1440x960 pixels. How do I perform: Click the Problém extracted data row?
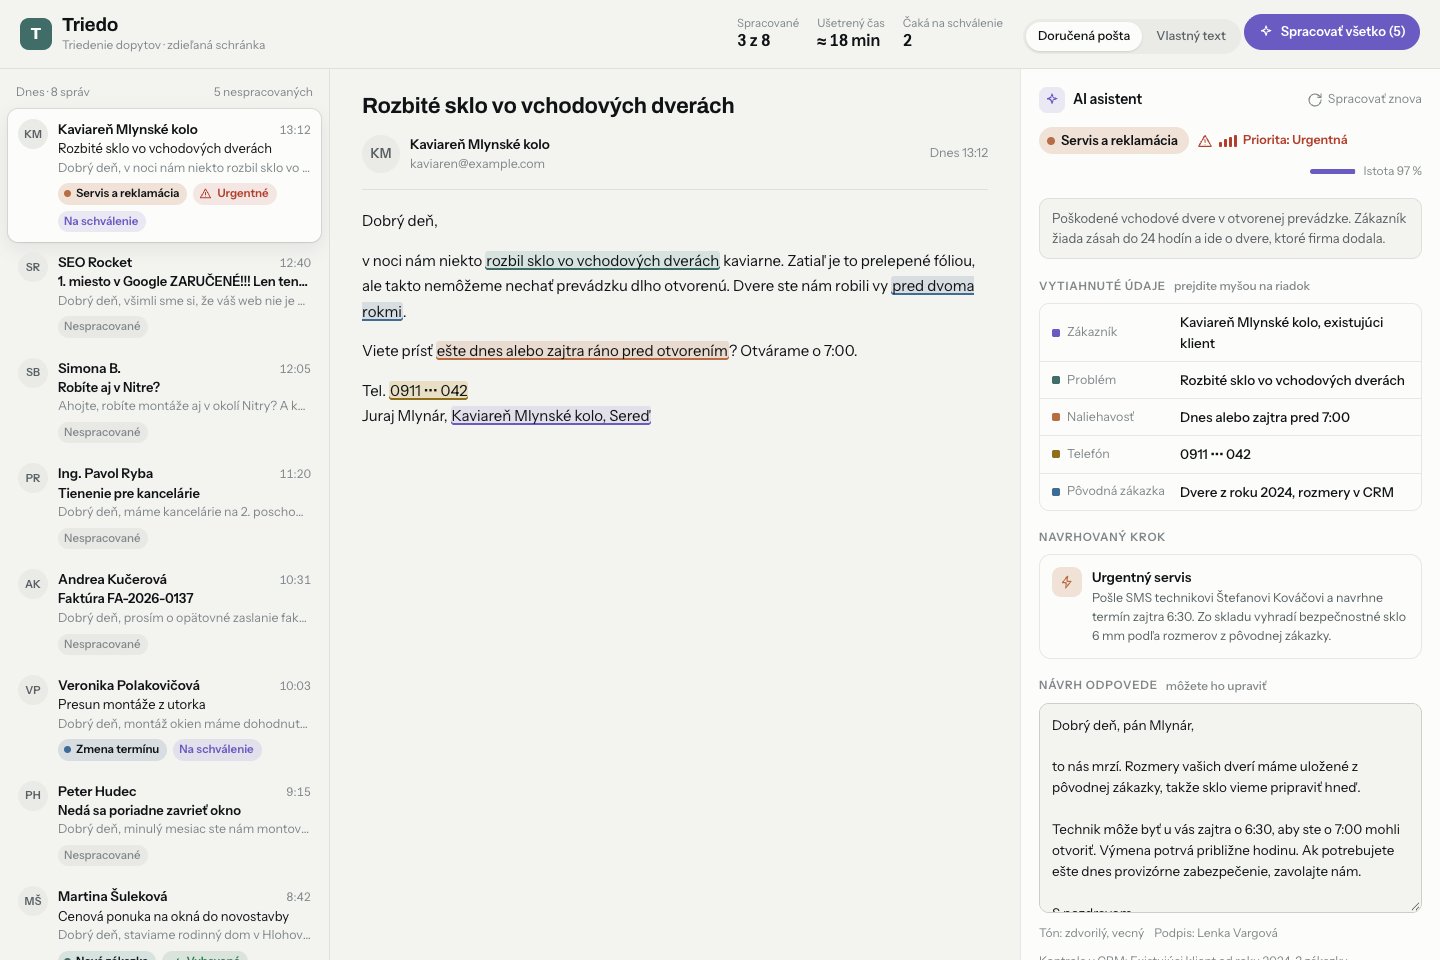tap(1230, 380)
